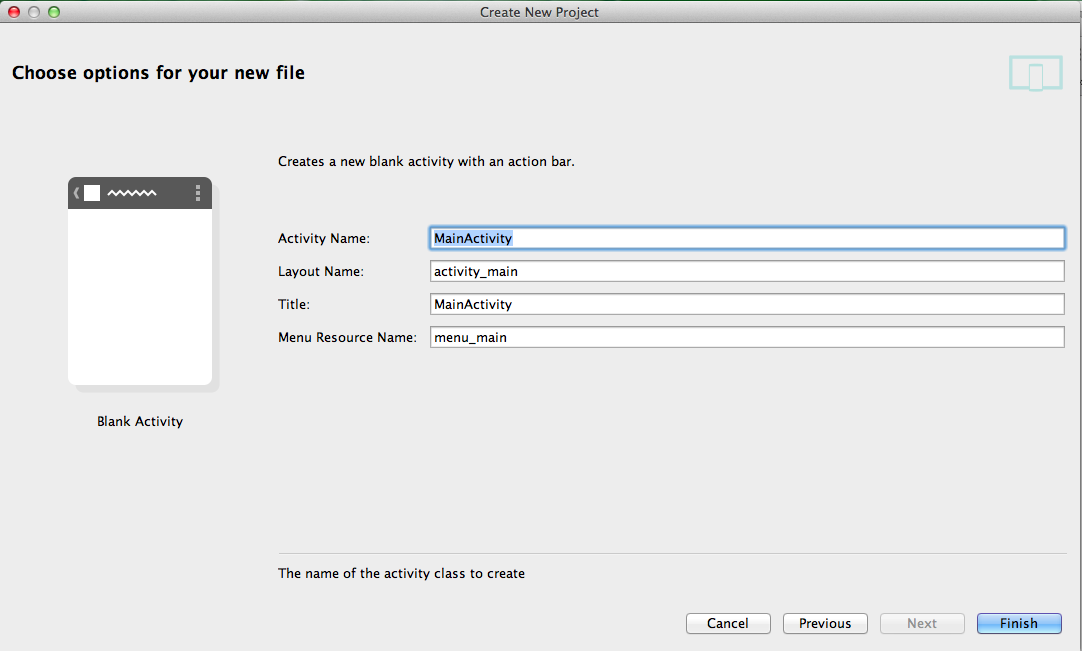The height and width of the screenshot is (651, 1082).
Task: Select the Blank Activity preview thumbnail
Action: (140, 281)
